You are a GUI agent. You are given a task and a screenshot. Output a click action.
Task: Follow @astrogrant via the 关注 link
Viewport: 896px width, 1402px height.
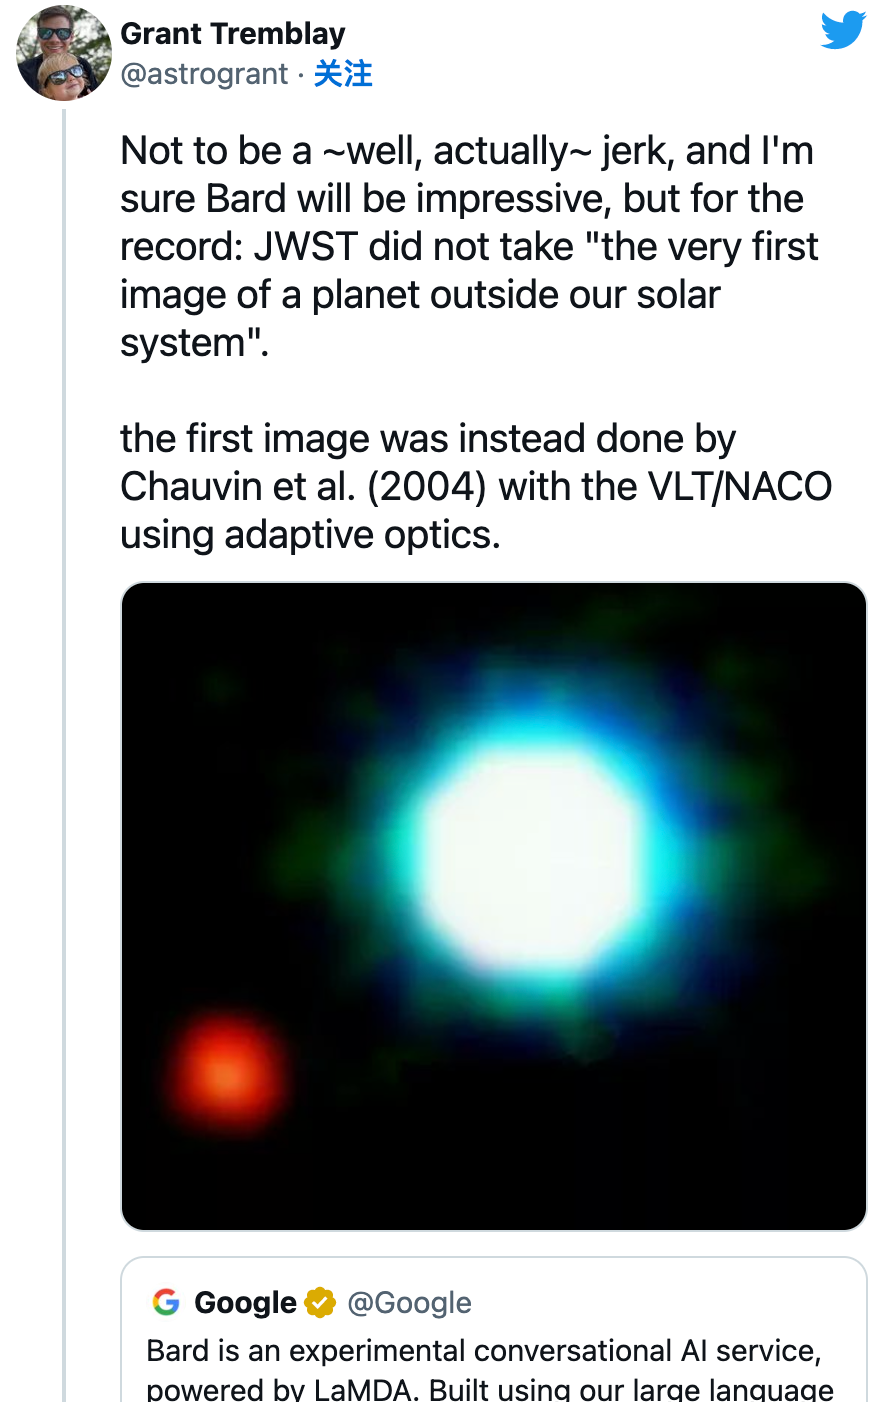click(x=343, y=74)
